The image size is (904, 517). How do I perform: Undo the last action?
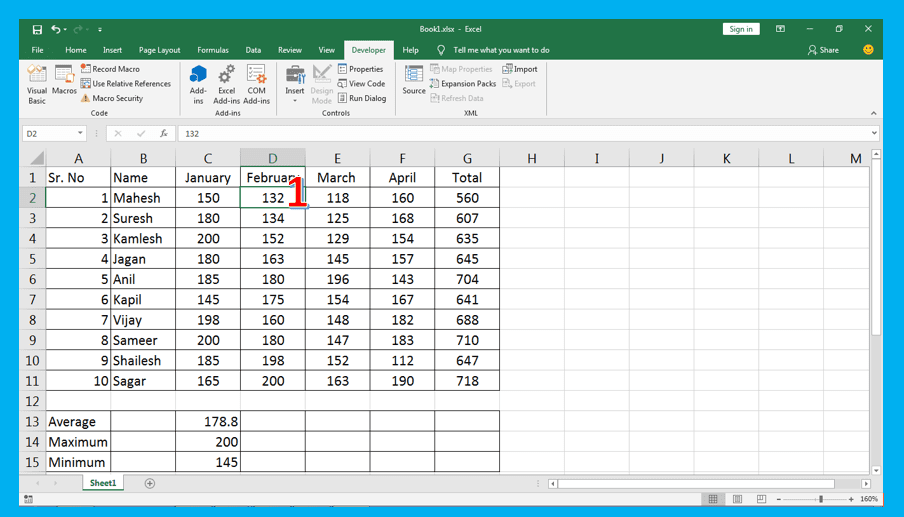55,29
